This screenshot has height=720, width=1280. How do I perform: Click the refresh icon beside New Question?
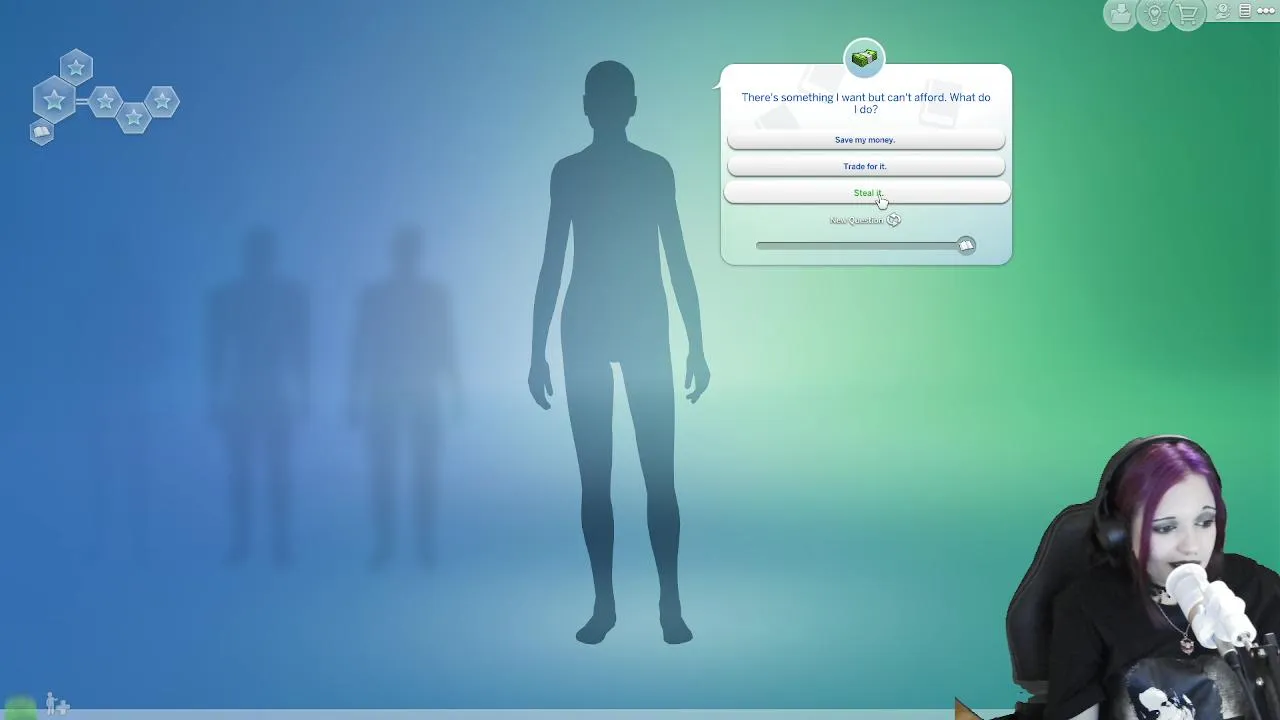(x=894, y=220)
